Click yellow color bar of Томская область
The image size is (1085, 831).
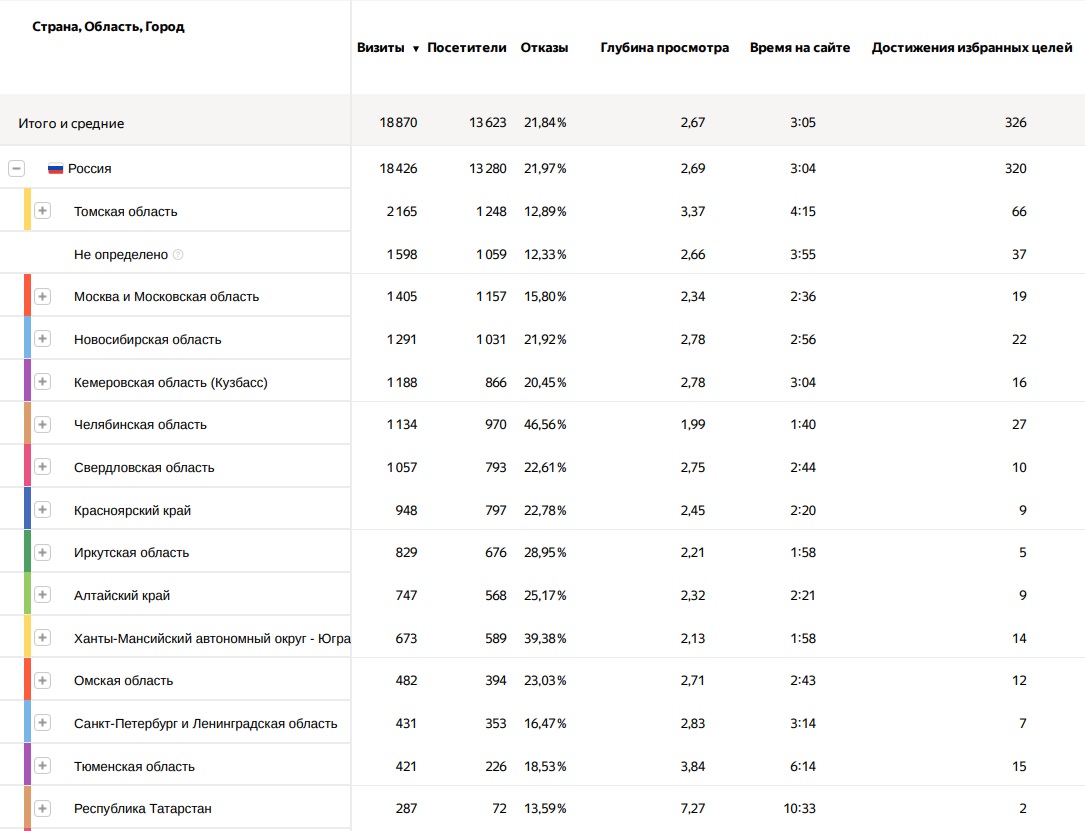coord(28,211)
